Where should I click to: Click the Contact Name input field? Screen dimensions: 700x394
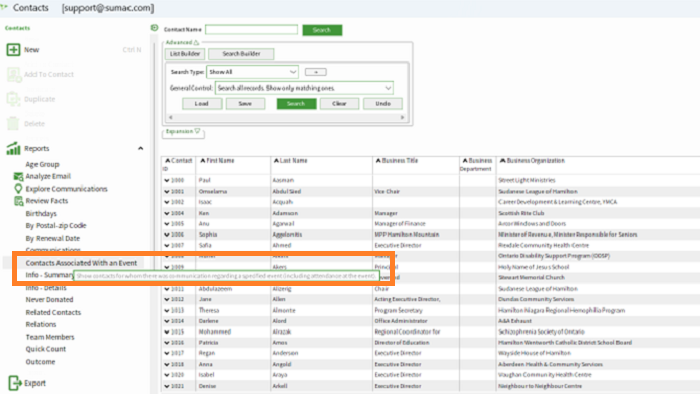[x=251, y=29]
